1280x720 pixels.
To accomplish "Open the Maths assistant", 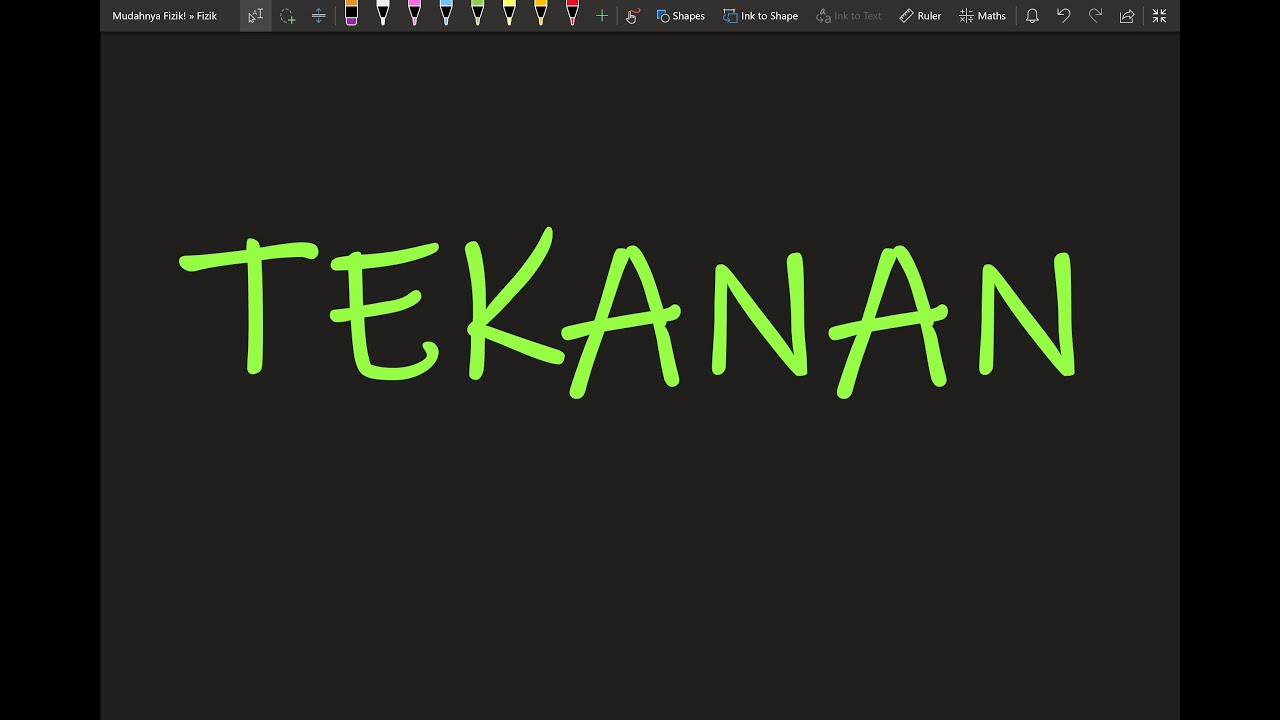I will click(x=982, y=15).
